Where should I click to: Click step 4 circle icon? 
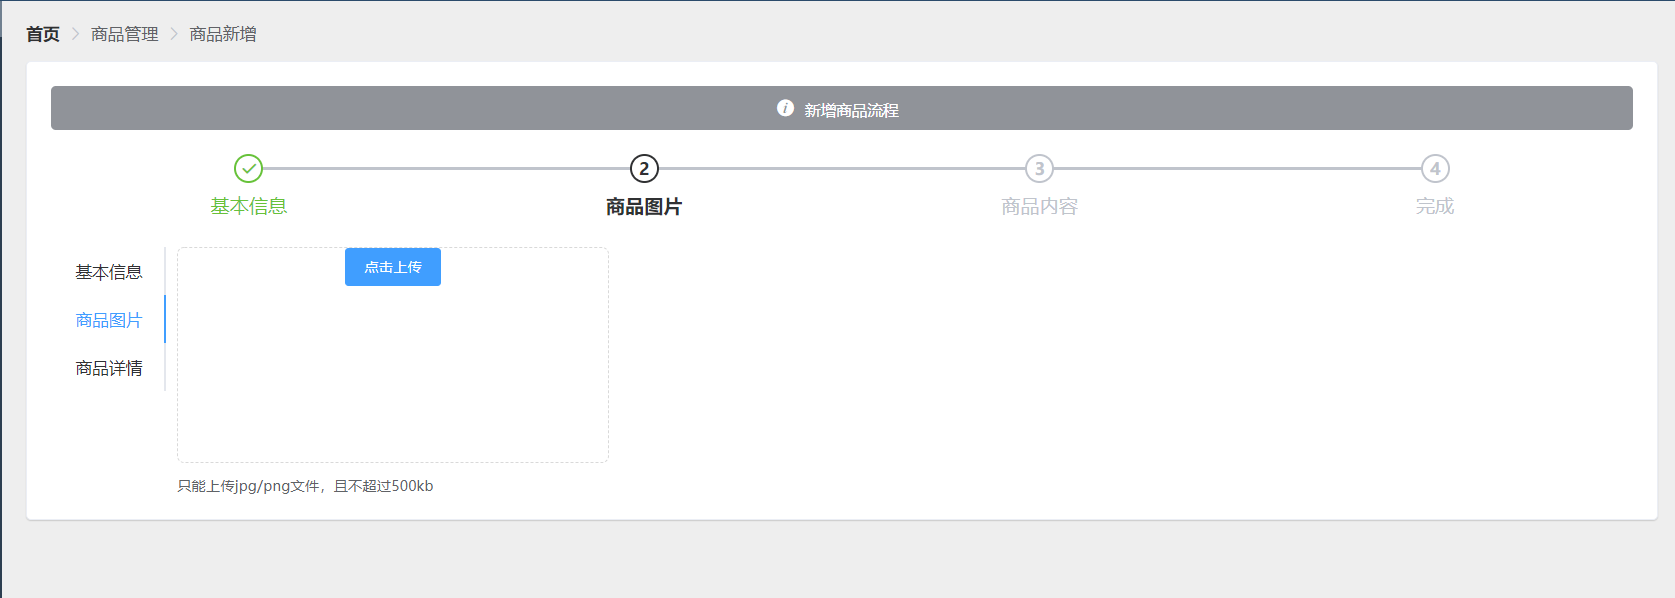point(1435,168)
